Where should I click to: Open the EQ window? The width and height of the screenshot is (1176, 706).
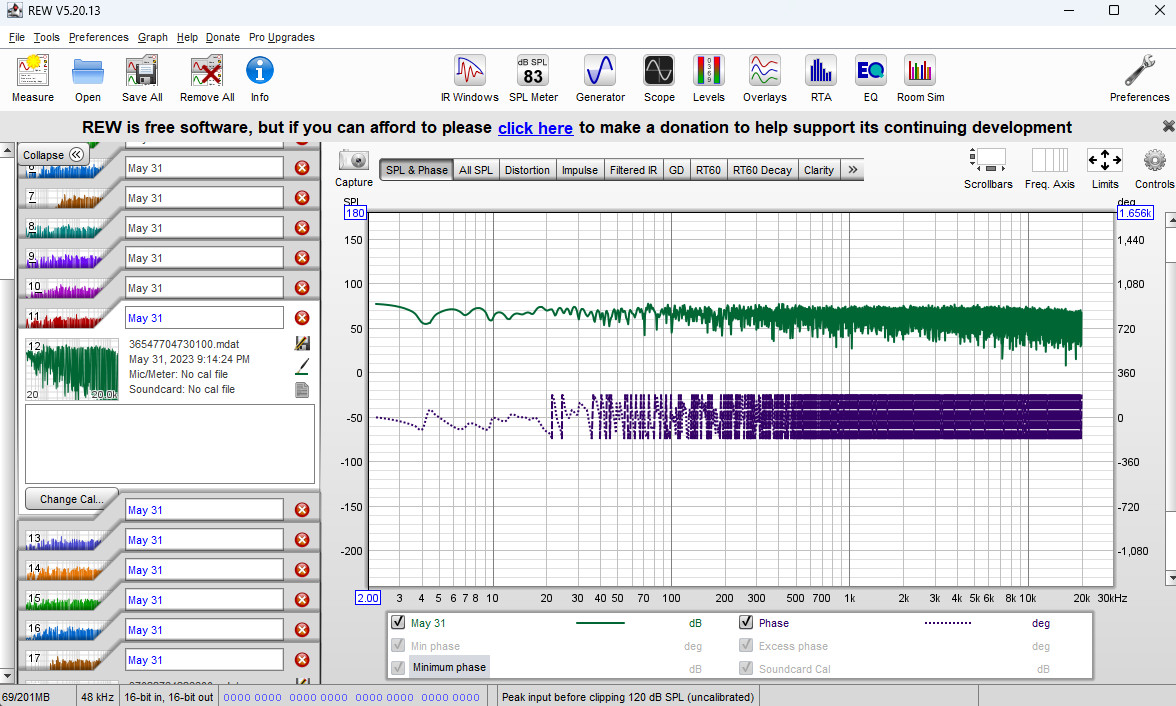click(x=870, y=71)
